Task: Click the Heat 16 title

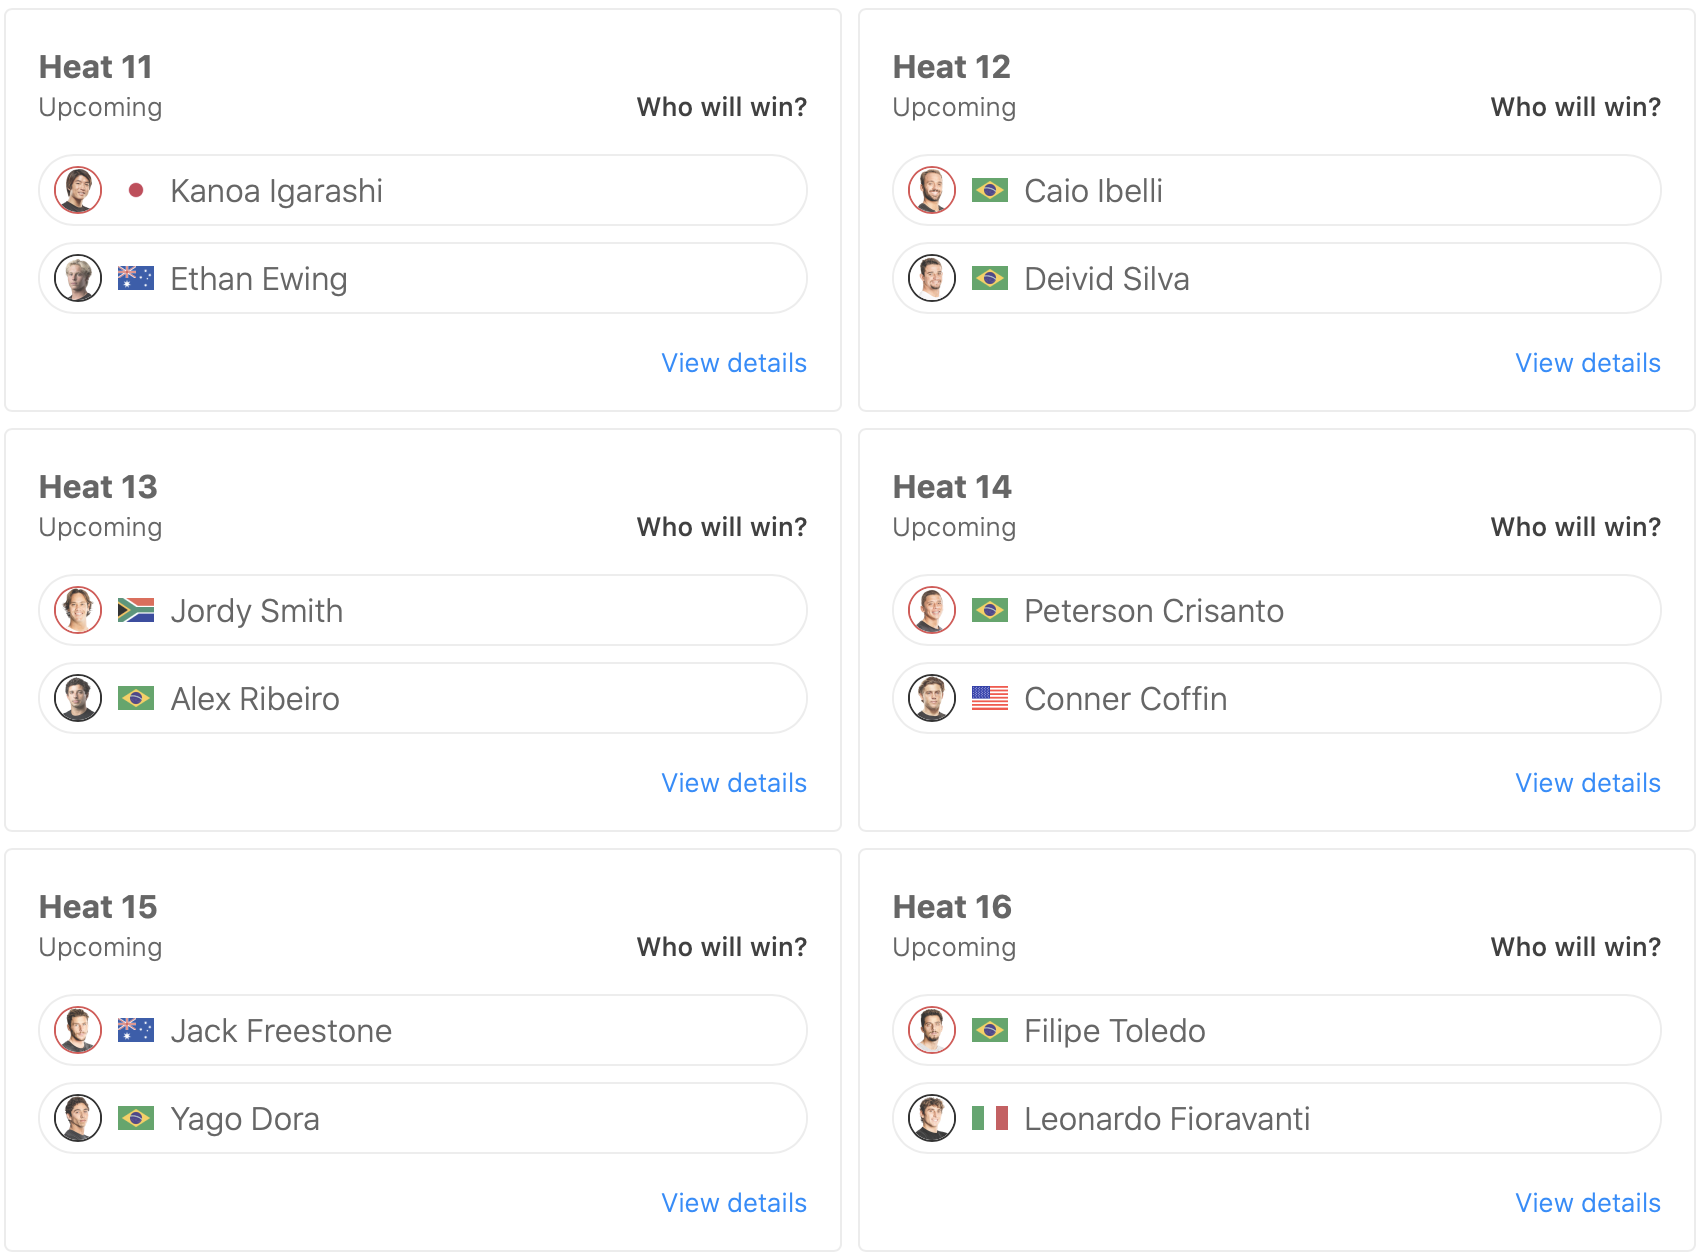Action: pyautogui.click(x=951, y=907)
